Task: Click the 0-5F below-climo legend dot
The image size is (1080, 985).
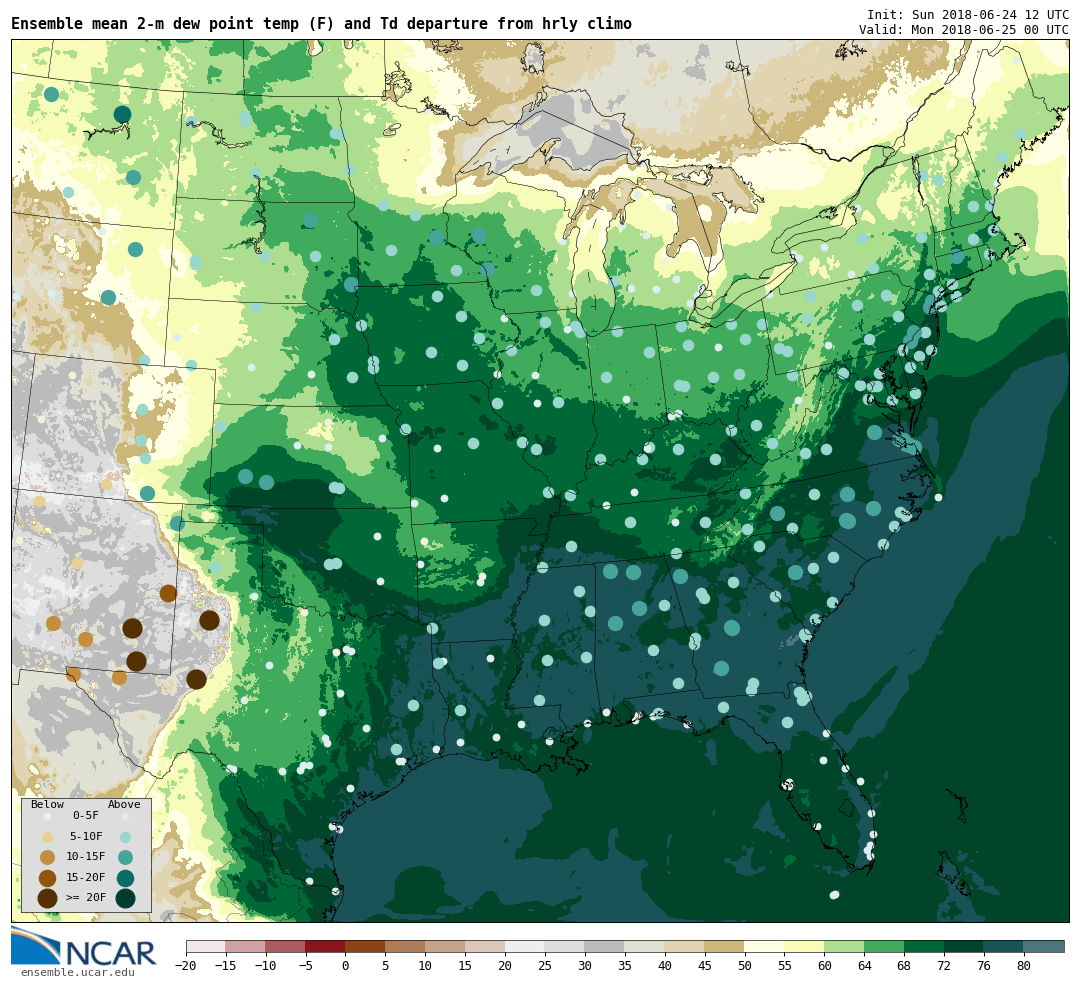Action: pyautogui.click(x=48, y=816)
